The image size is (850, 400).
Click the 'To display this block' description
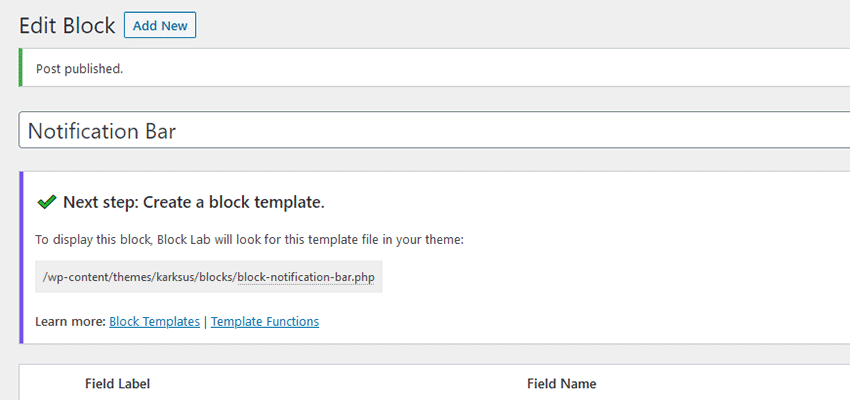pyautogui.click(x=250, y=240)
